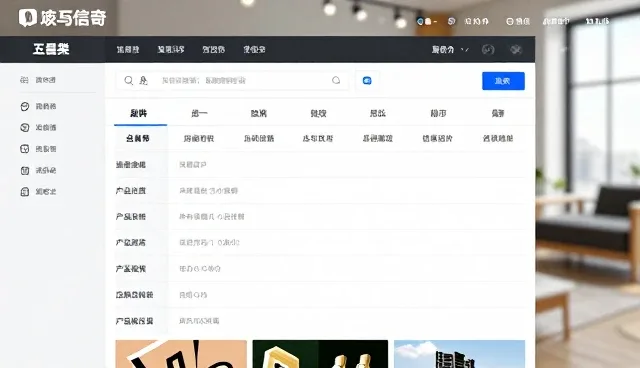Click the circle icon at the search field's end
640x368 pixels.
pyautogui.click(x=336, y=80)
